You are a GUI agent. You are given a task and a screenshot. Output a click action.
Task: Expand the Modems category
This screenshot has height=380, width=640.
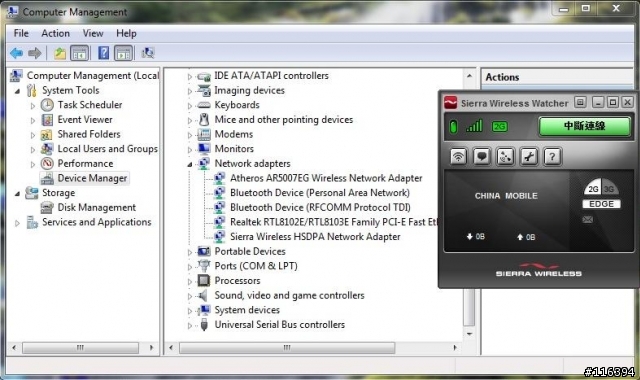pyautogui.click(x=189, y=136)
